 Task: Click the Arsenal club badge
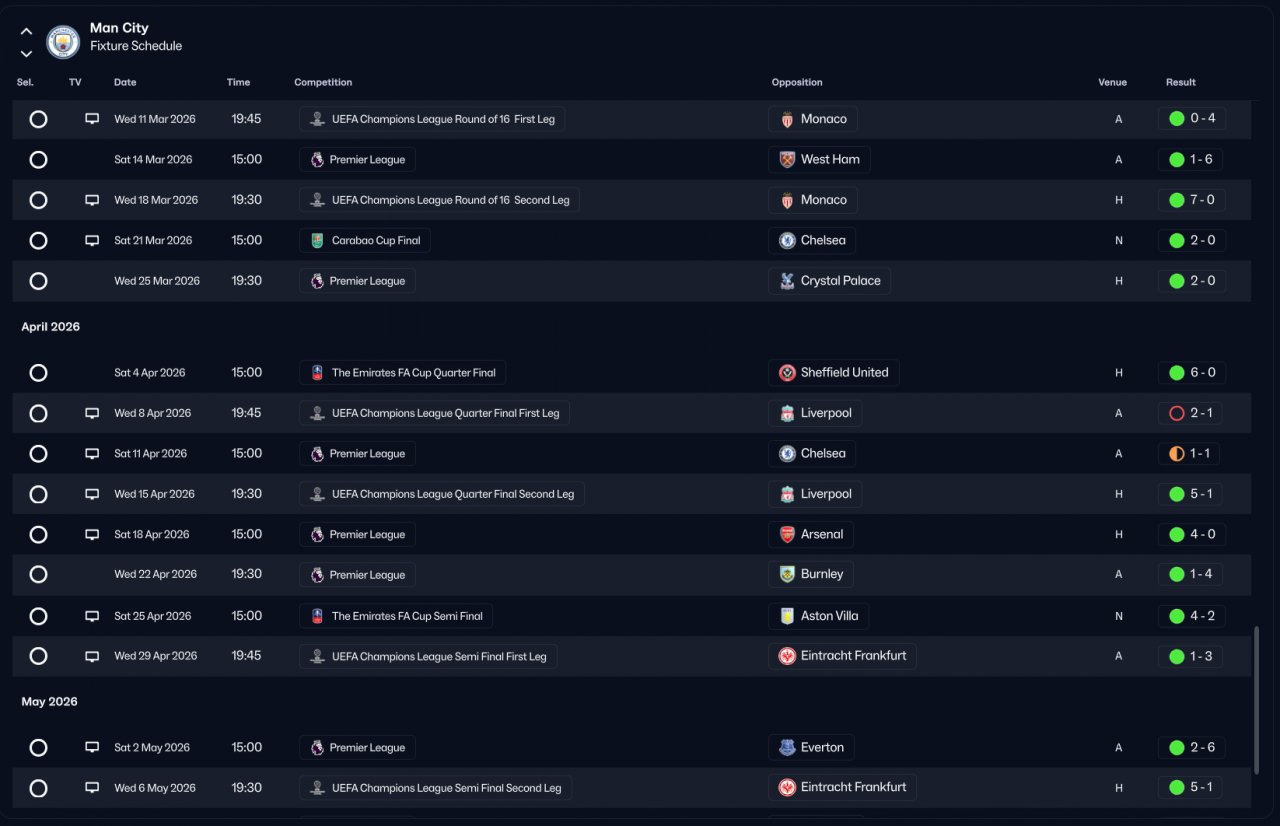[x=787, y=534]
